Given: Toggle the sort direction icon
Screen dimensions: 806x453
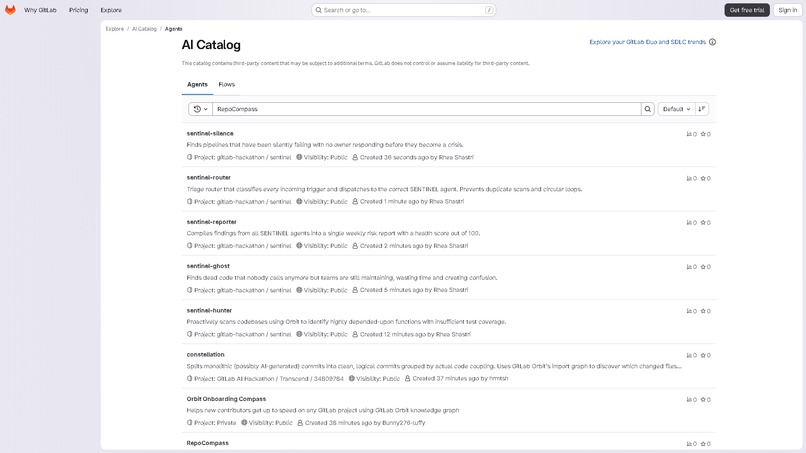Looking at the screenshot, I should [702, 109].
